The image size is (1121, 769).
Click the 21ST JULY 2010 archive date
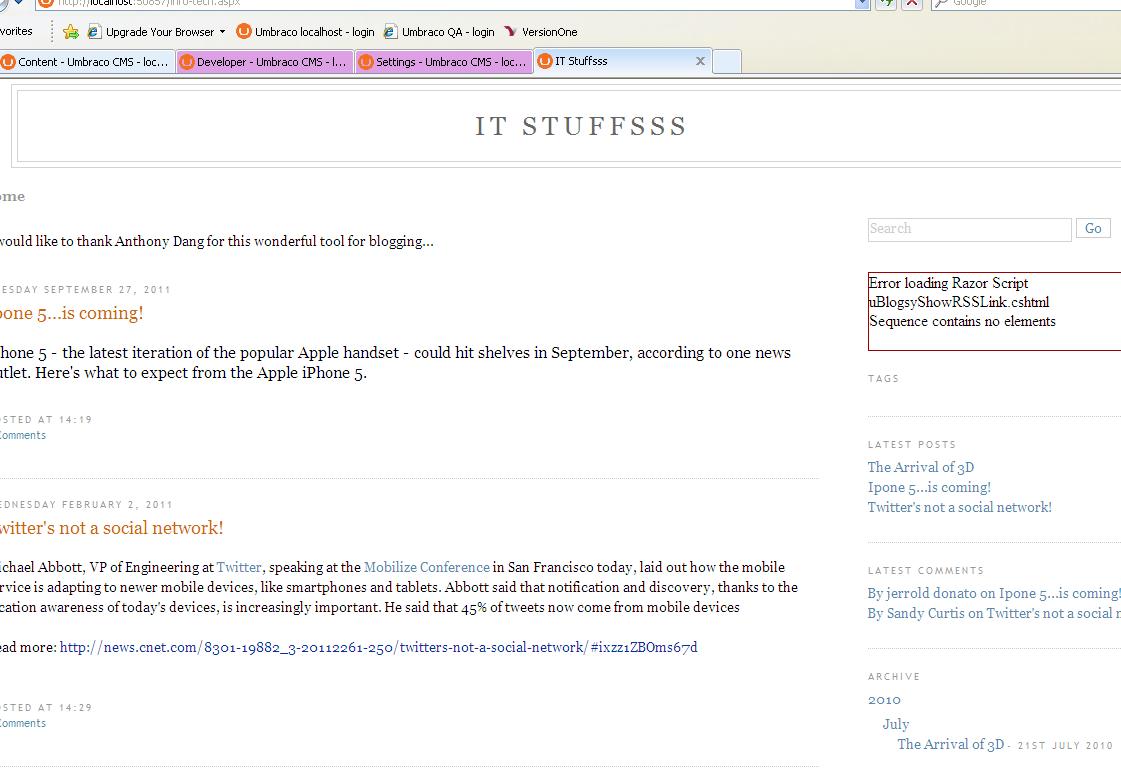point(1065,745)
